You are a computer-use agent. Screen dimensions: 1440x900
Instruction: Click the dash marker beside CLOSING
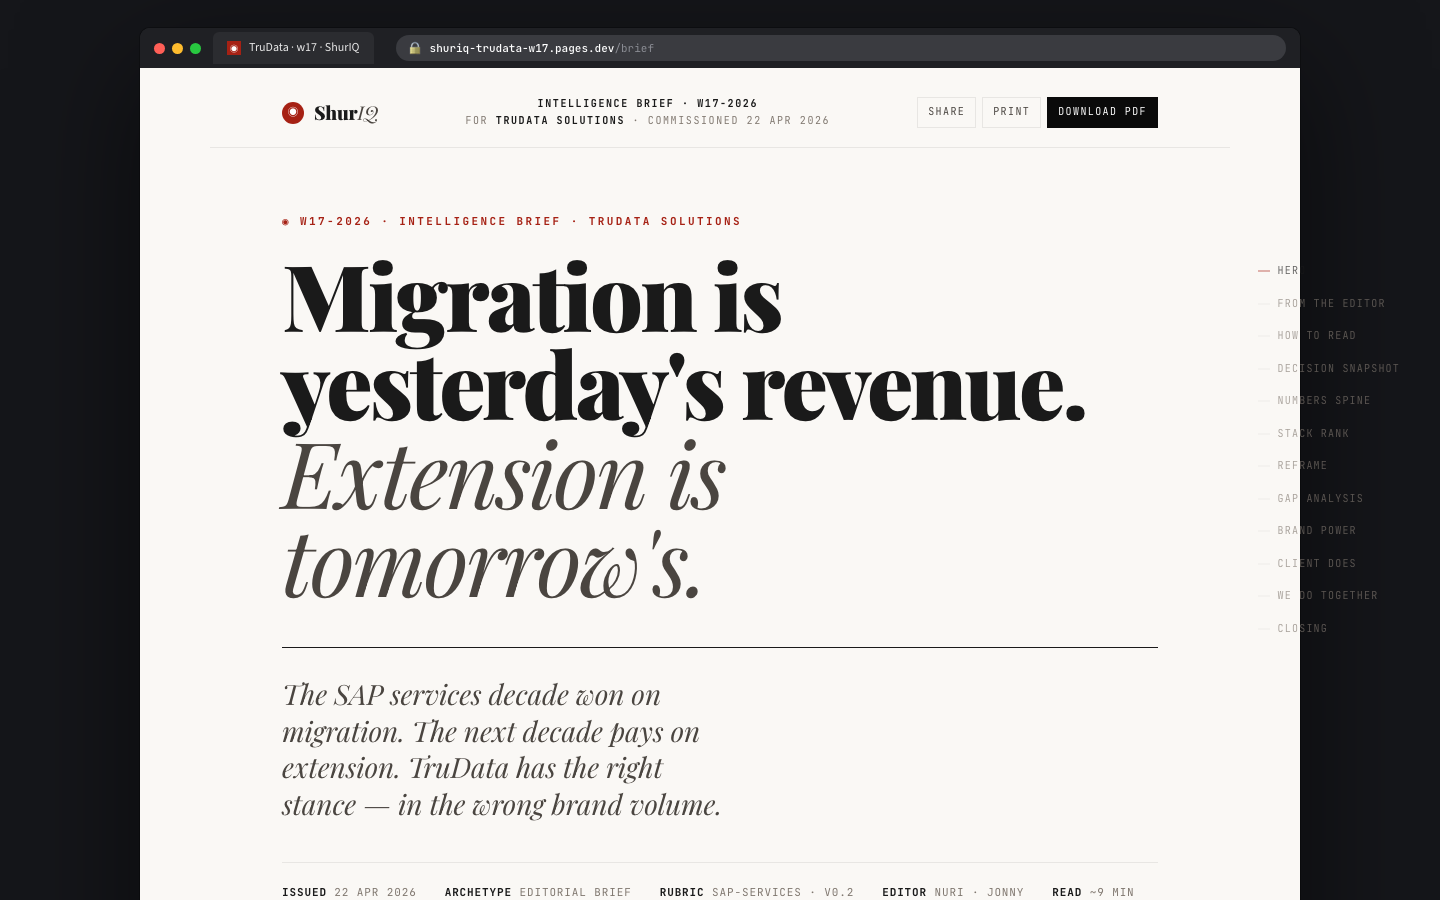pos(1263,628)
